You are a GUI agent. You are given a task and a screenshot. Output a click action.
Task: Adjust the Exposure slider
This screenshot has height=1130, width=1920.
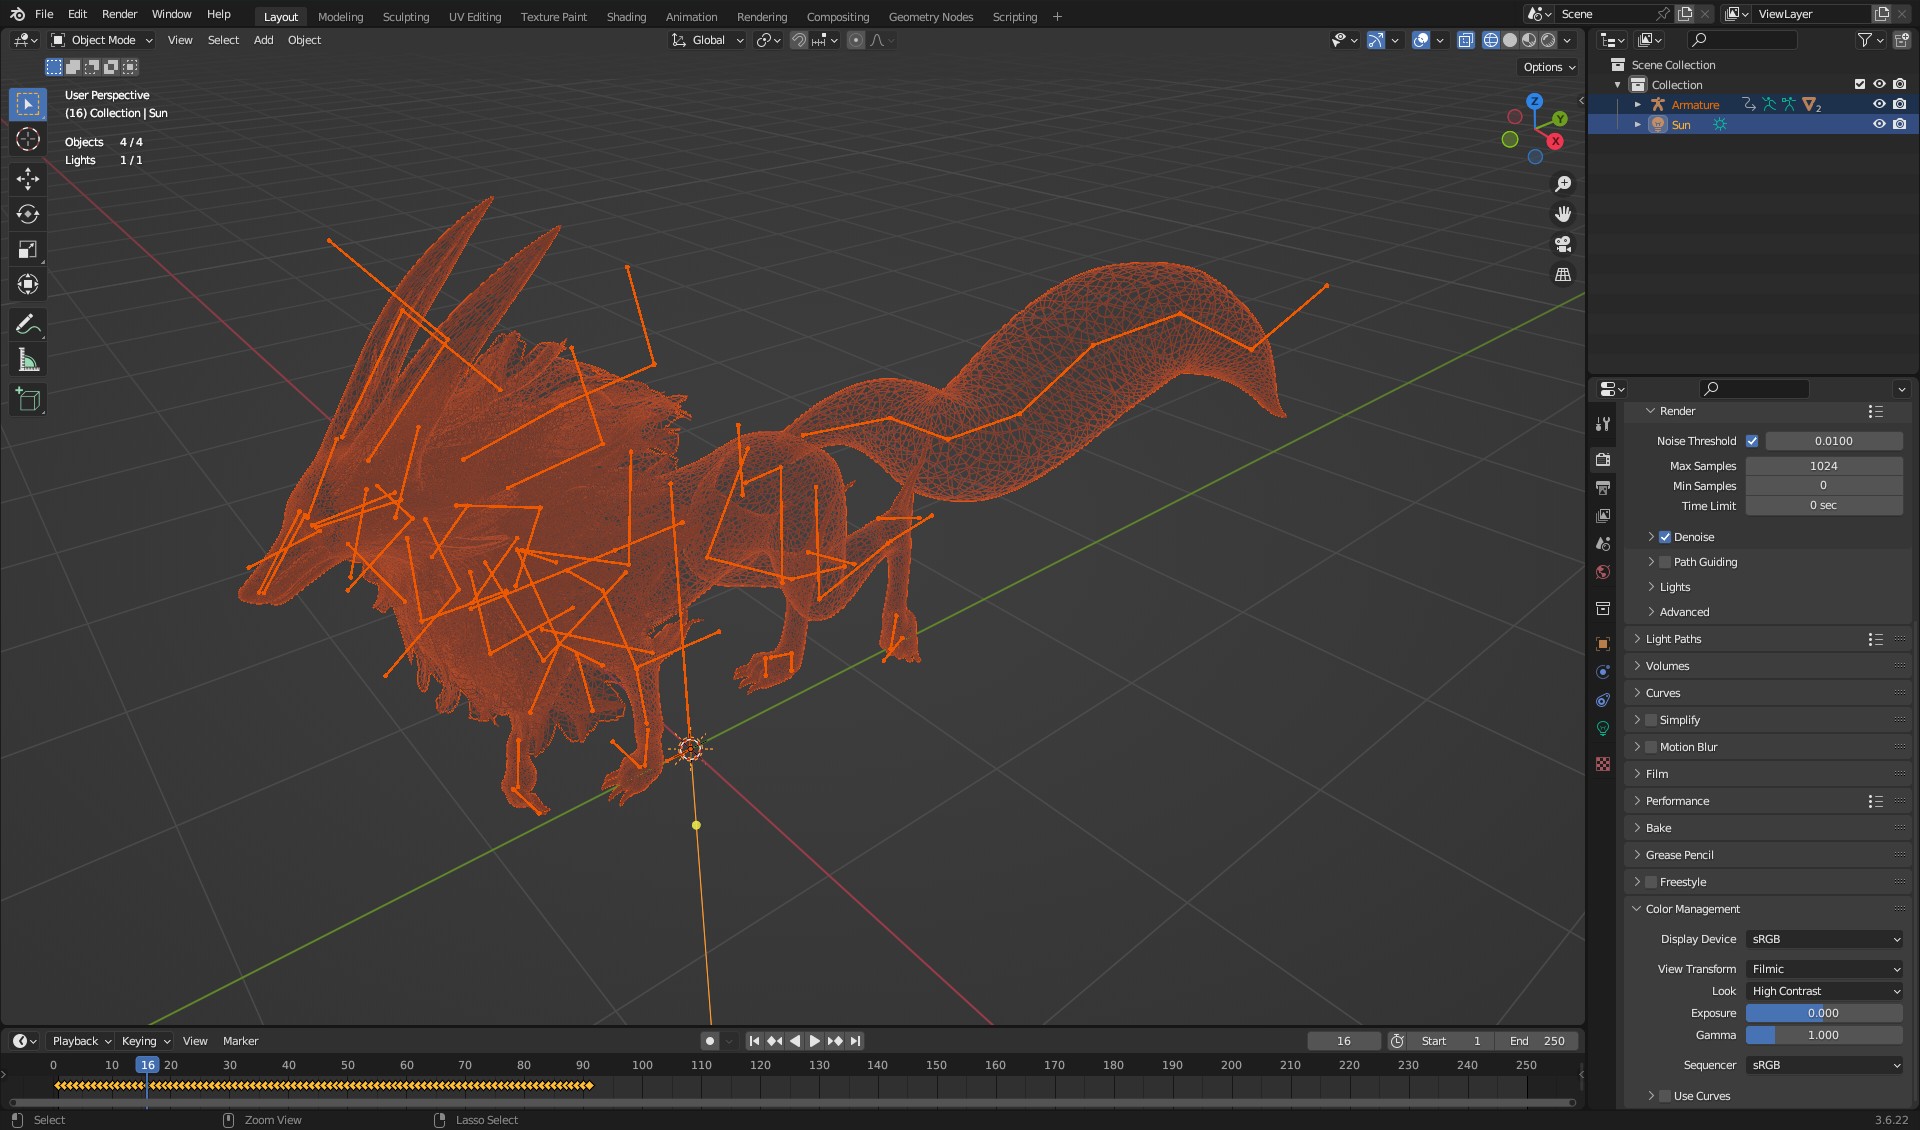point(1824,1013)
